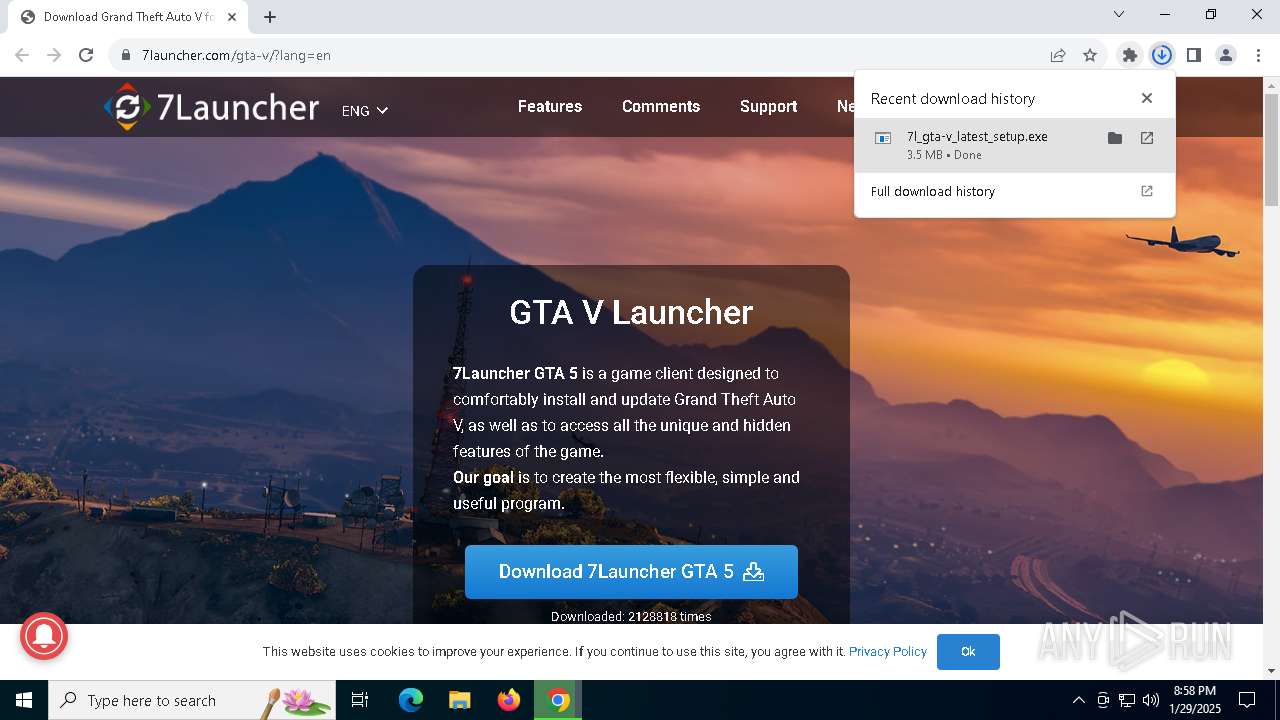Accept cookies with the Ok button

[x=968, y=652]
